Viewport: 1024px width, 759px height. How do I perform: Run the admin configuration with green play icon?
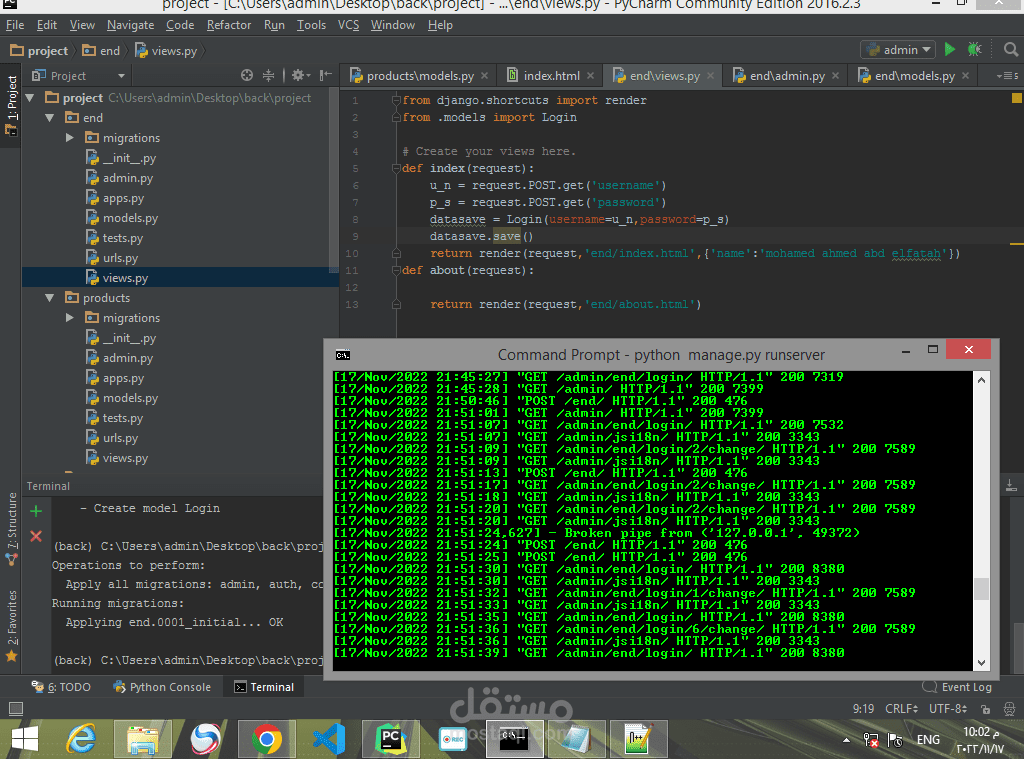[x=950, y=49]
